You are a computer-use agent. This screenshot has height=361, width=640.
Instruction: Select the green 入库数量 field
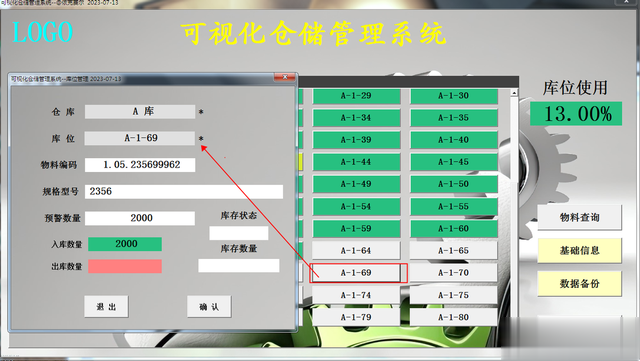click(125, 244)
